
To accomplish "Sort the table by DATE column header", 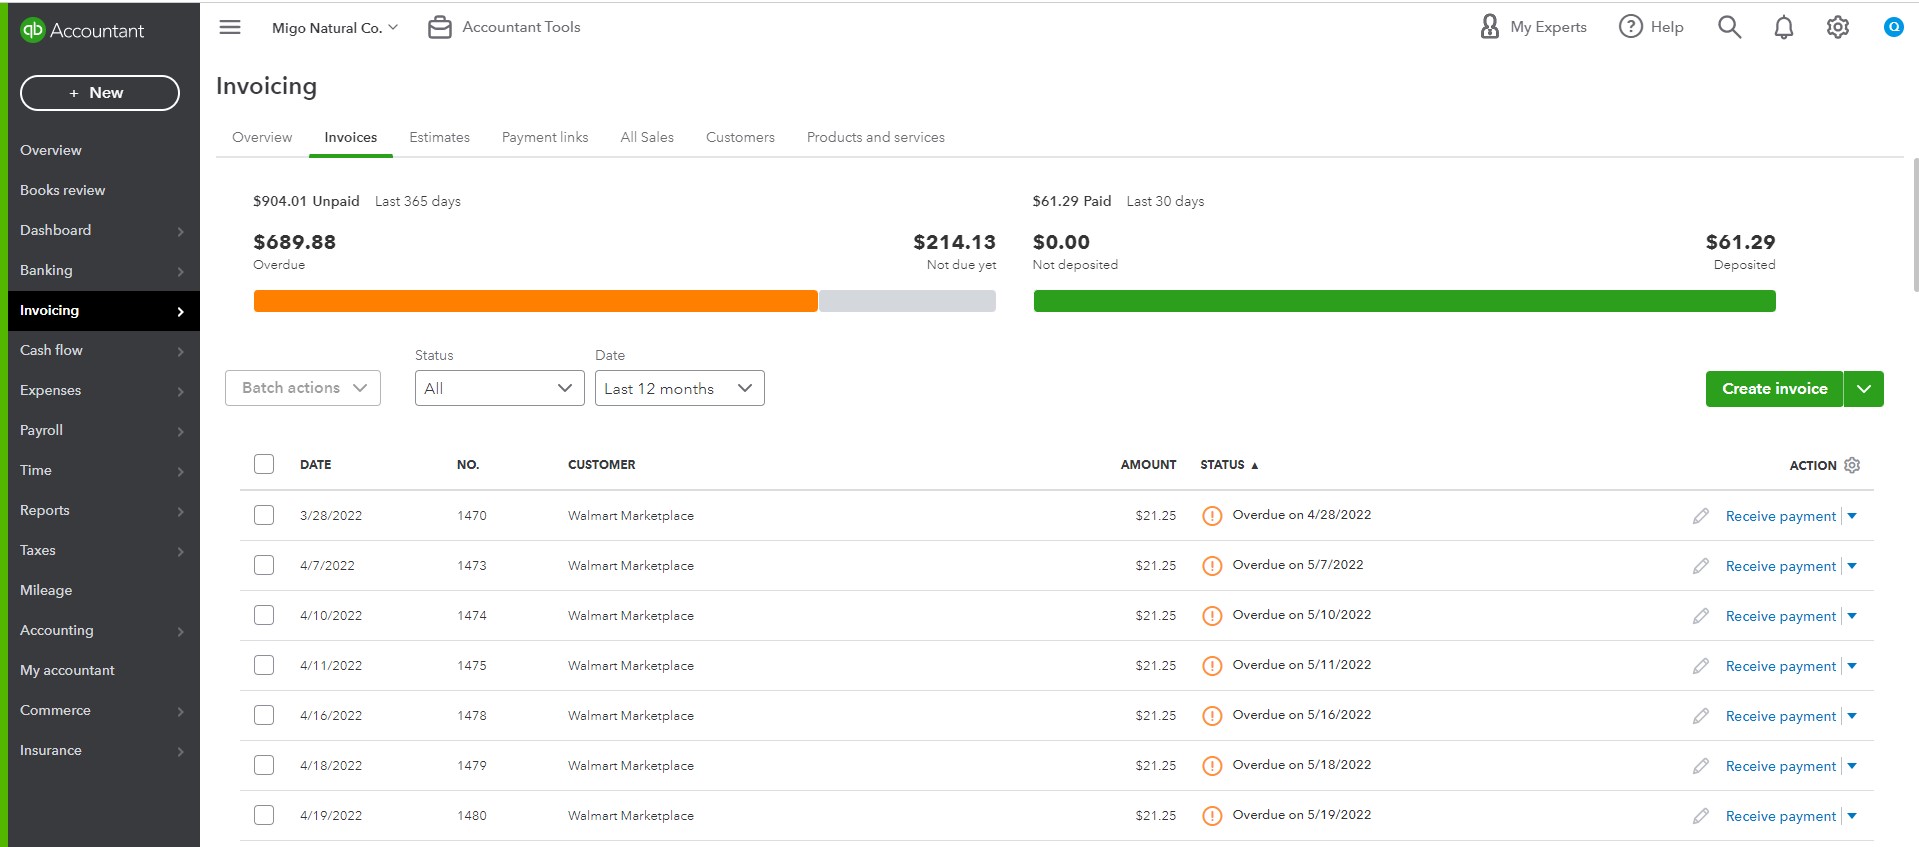I will 315,465.
